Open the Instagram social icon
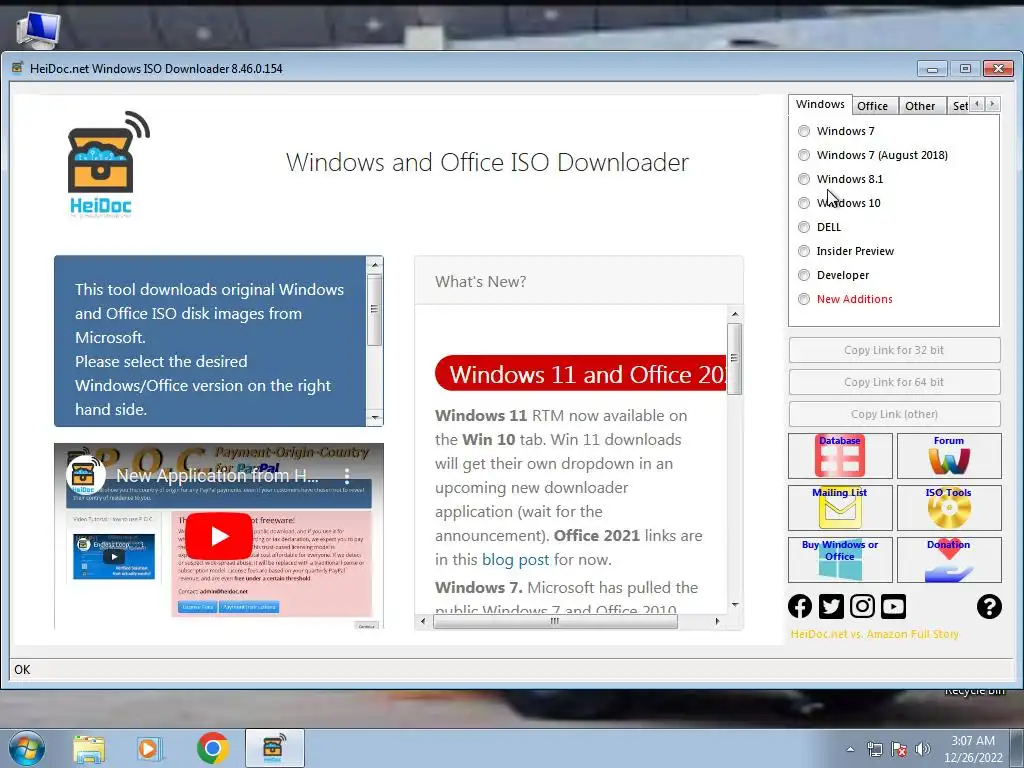The image size is (1024, 768). pyautogui.click(x=862, y=607)
